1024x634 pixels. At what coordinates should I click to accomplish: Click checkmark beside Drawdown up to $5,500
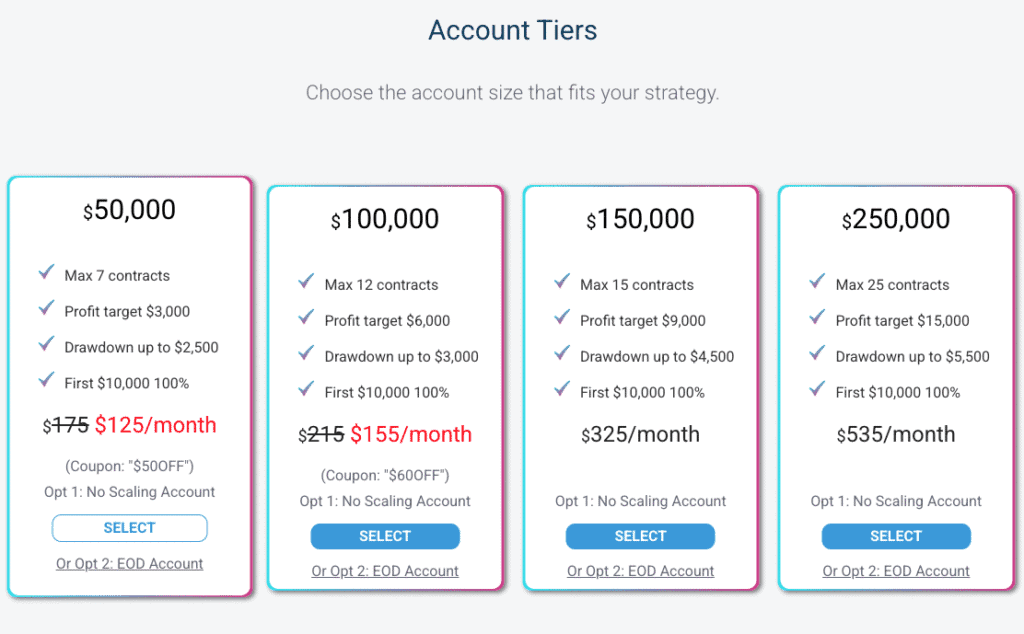pyautogui.click(x=818, y=354)
